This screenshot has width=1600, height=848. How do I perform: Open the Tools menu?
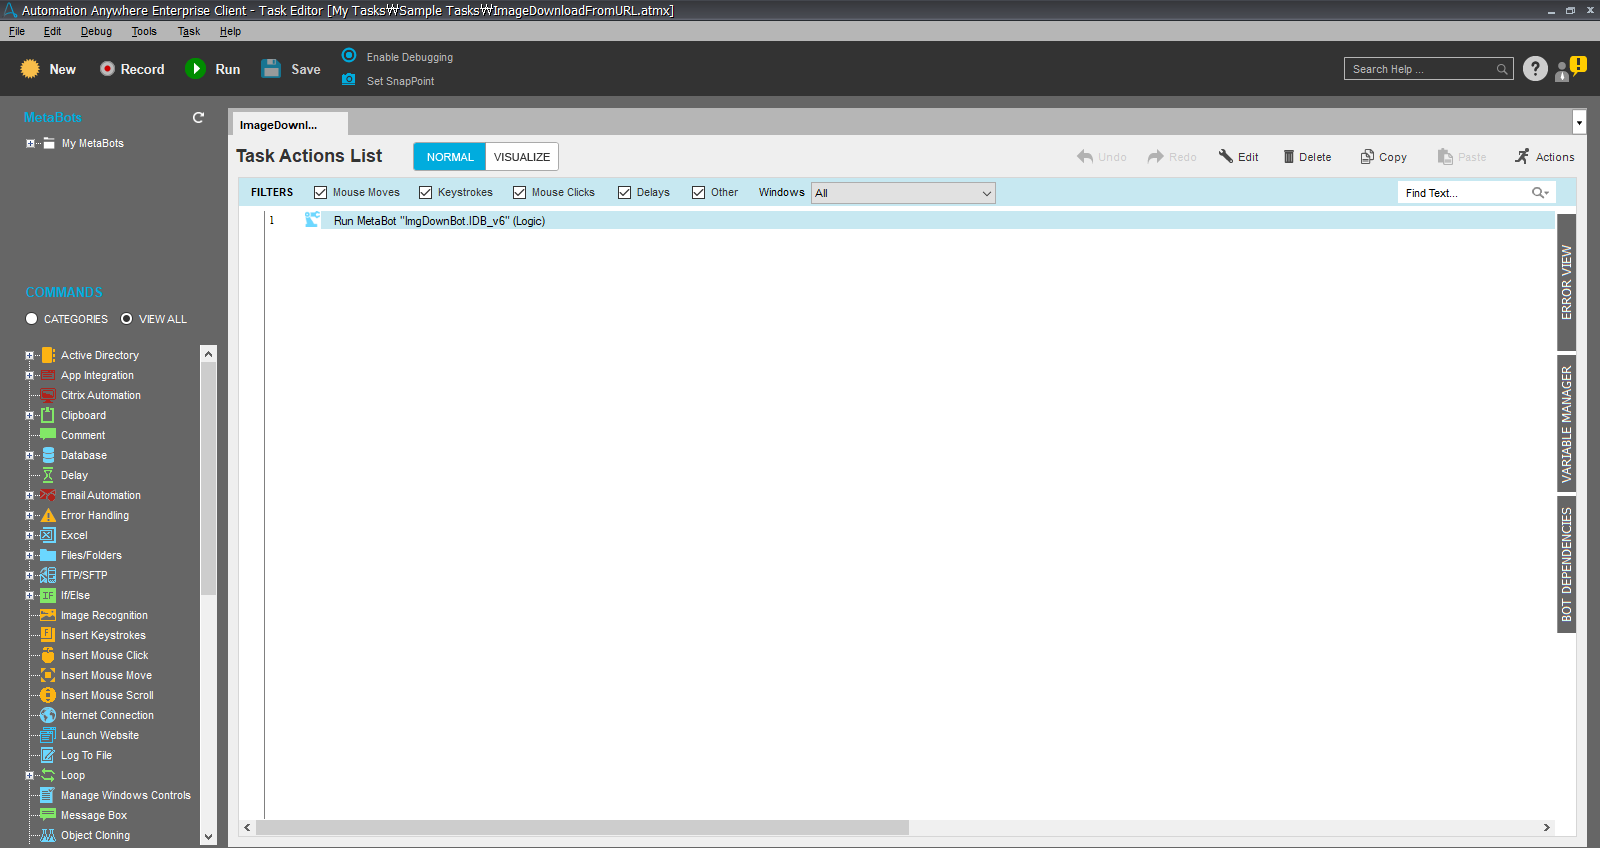click(x=144, y=31)
